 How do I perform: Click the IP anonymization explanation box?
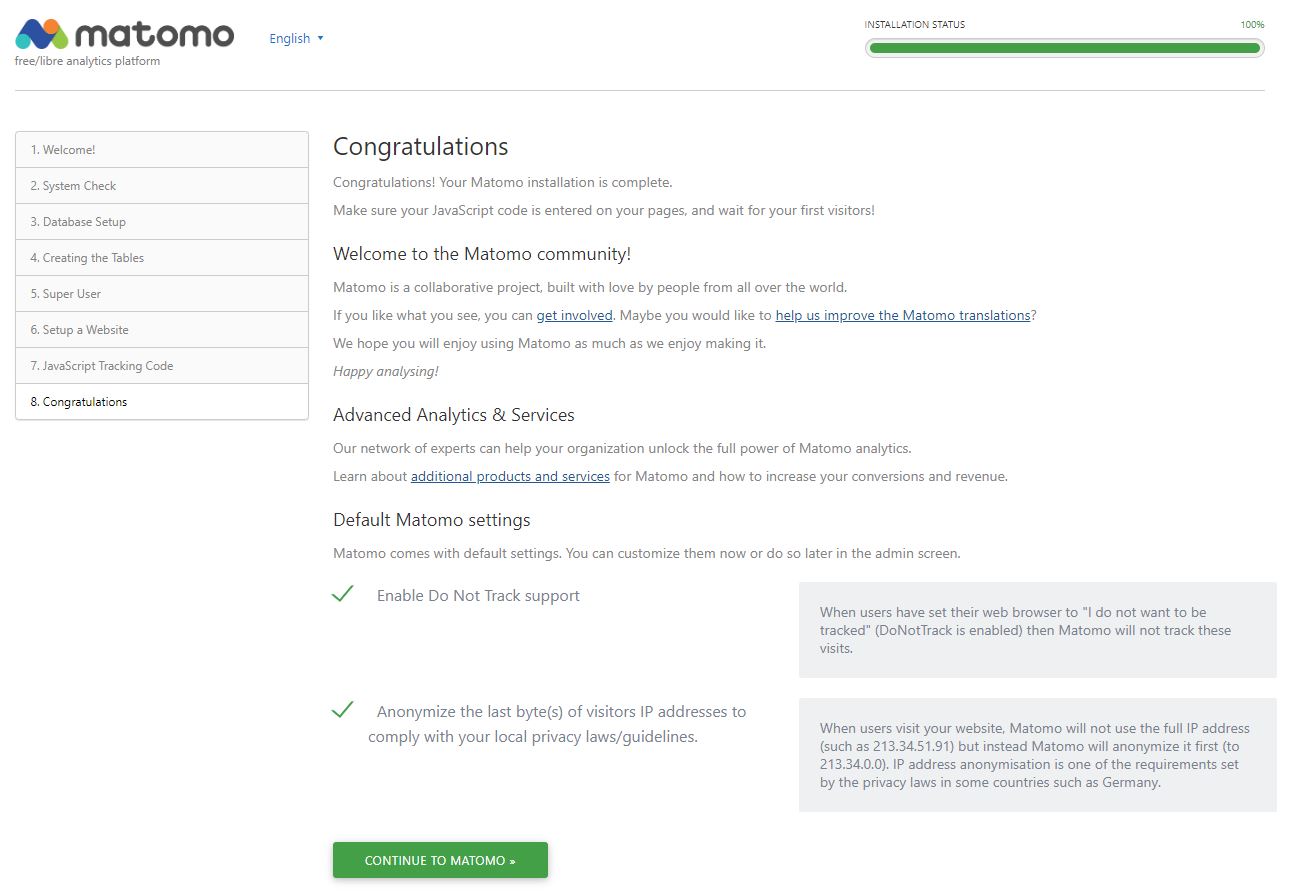1037,755
